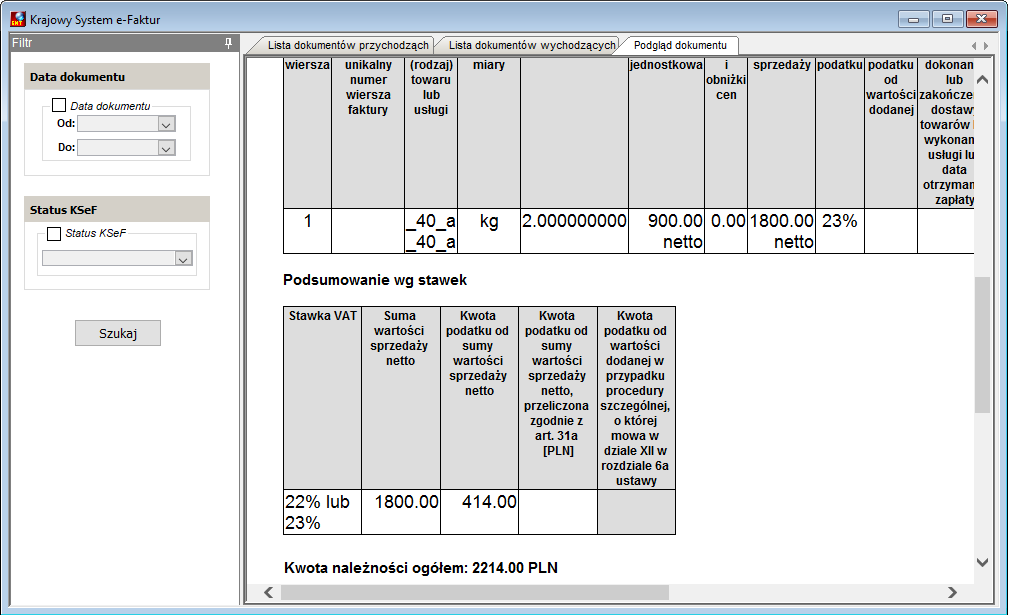Image resolution: width=1010 pixels, height=615 pixels.
Task: Select the Podgląd dokumentu tab
Action: [x=680, y=46]
